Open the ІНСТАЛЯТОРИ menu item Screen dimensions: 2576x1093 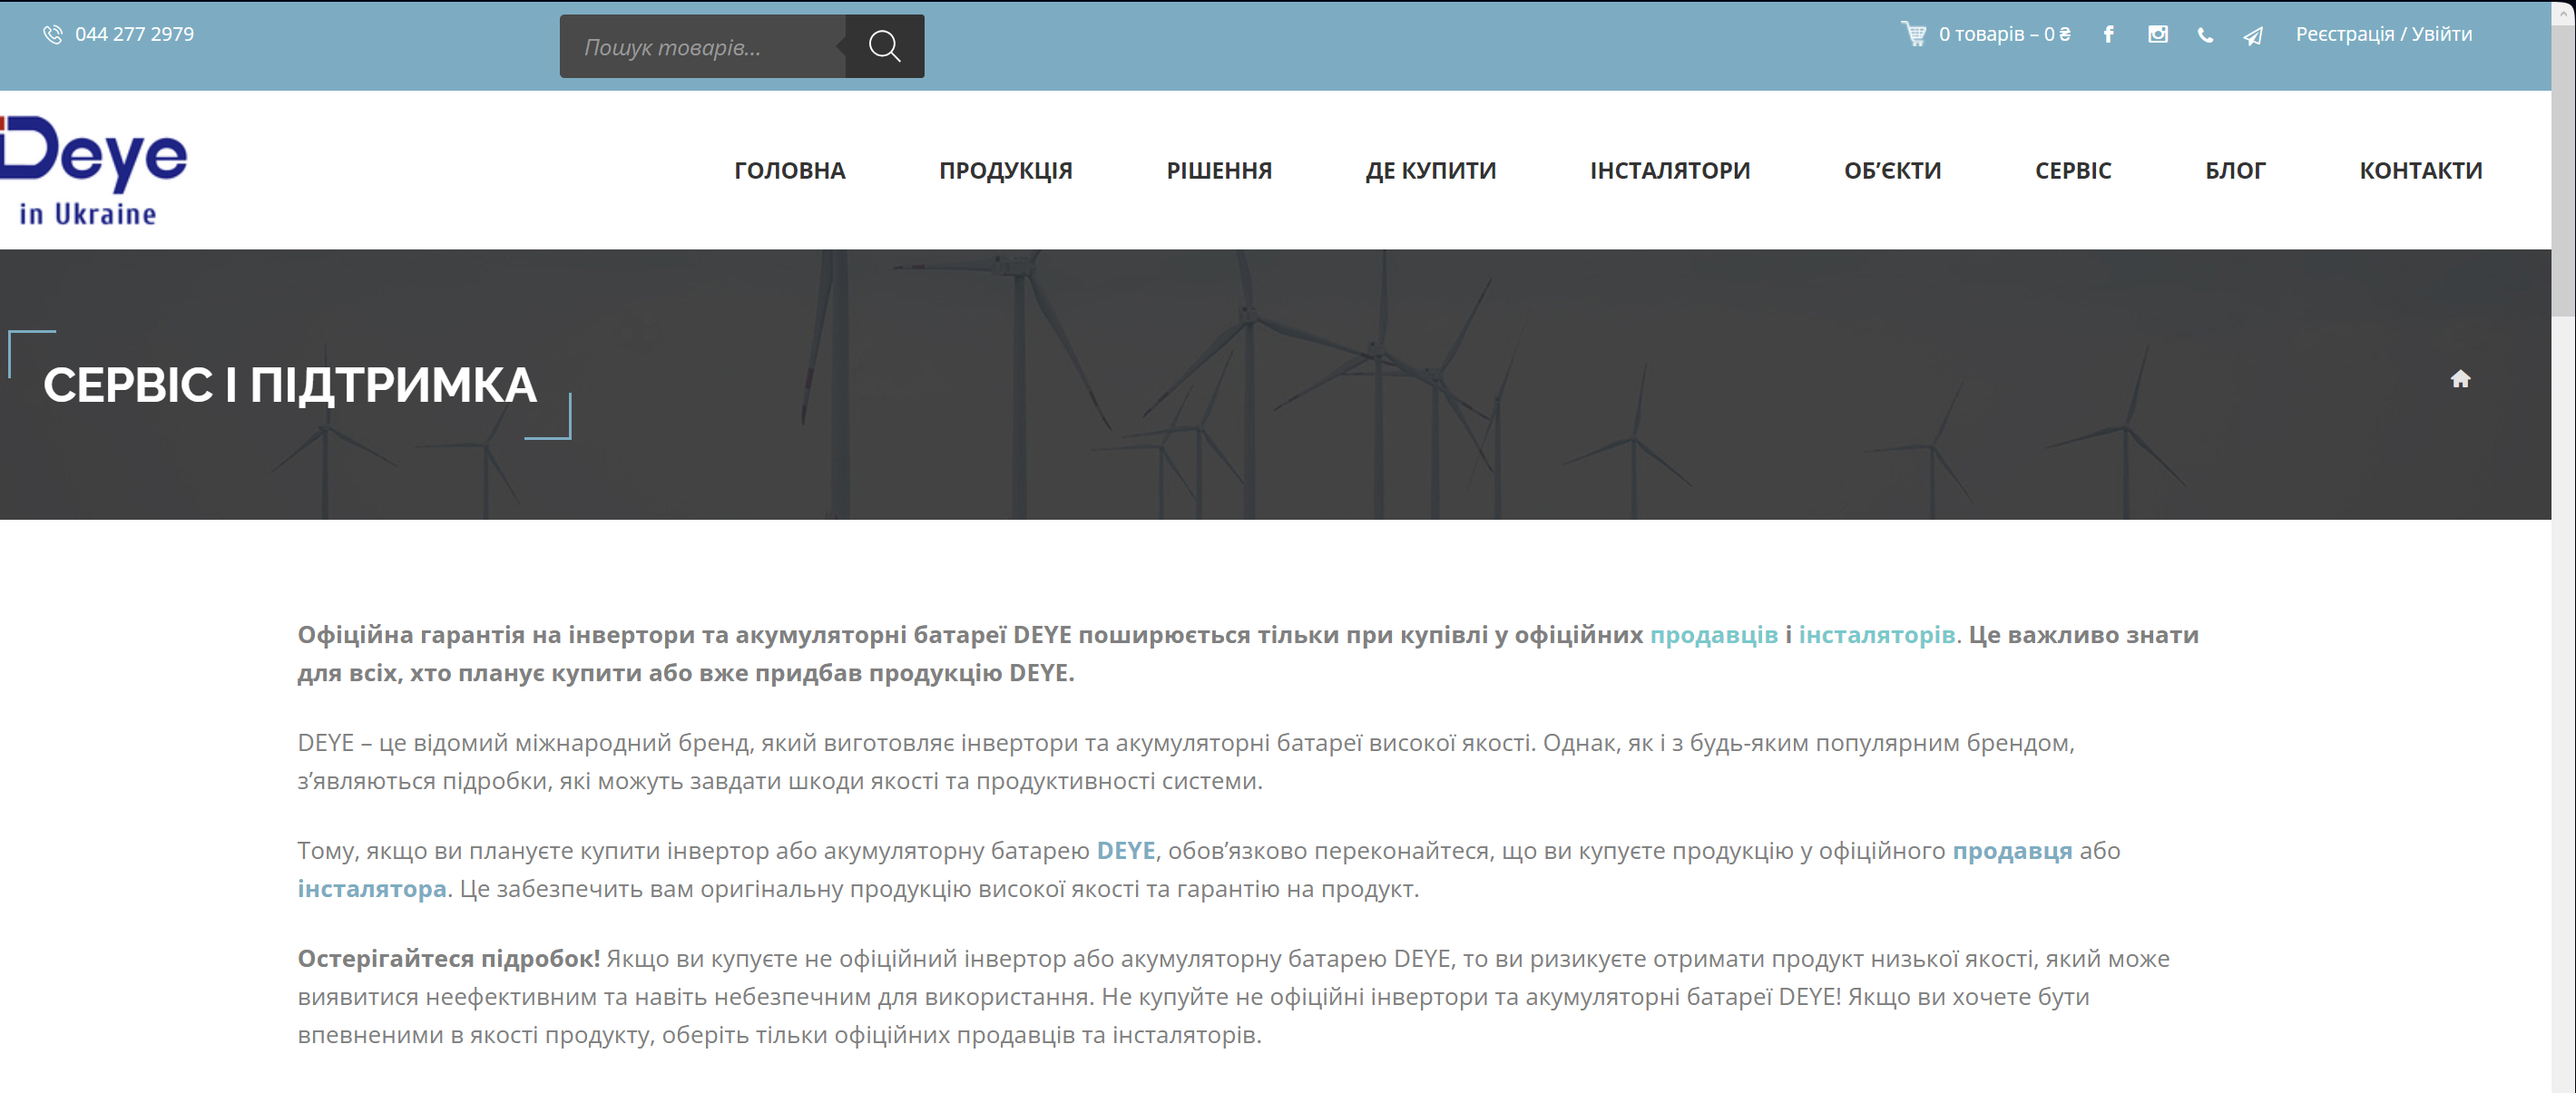[1670, 171]
